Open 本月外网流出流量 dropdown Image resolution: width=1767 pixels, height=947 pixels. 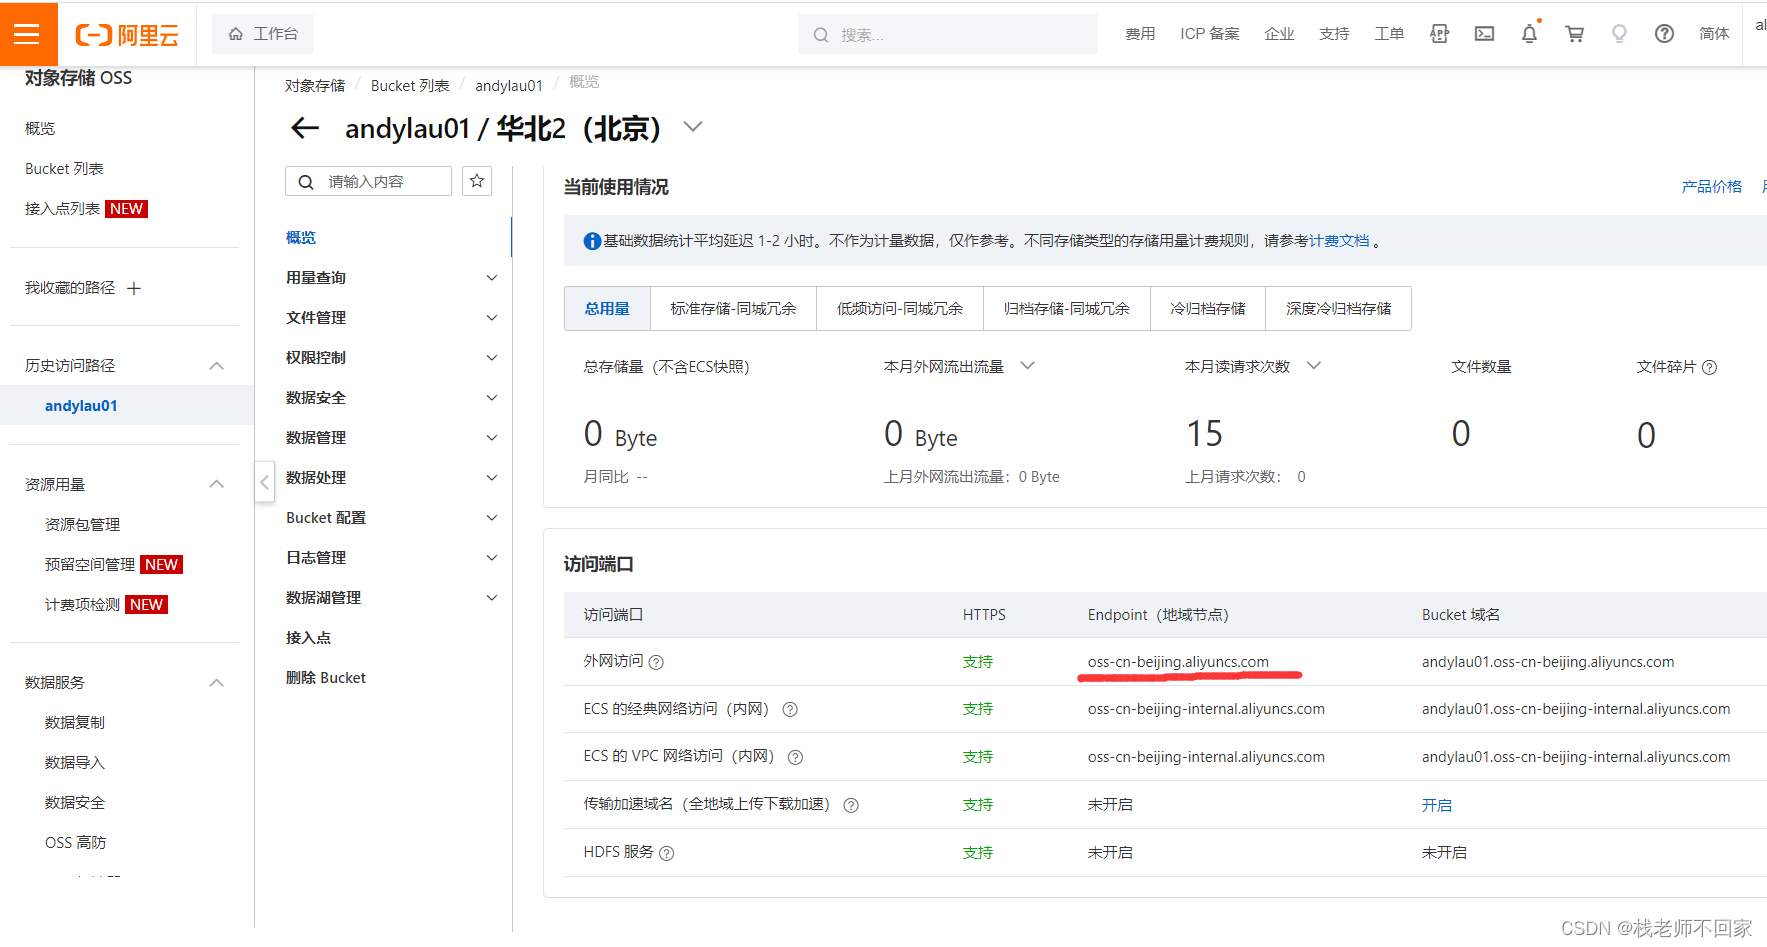pyautogui.click(x=1027, y=366)
